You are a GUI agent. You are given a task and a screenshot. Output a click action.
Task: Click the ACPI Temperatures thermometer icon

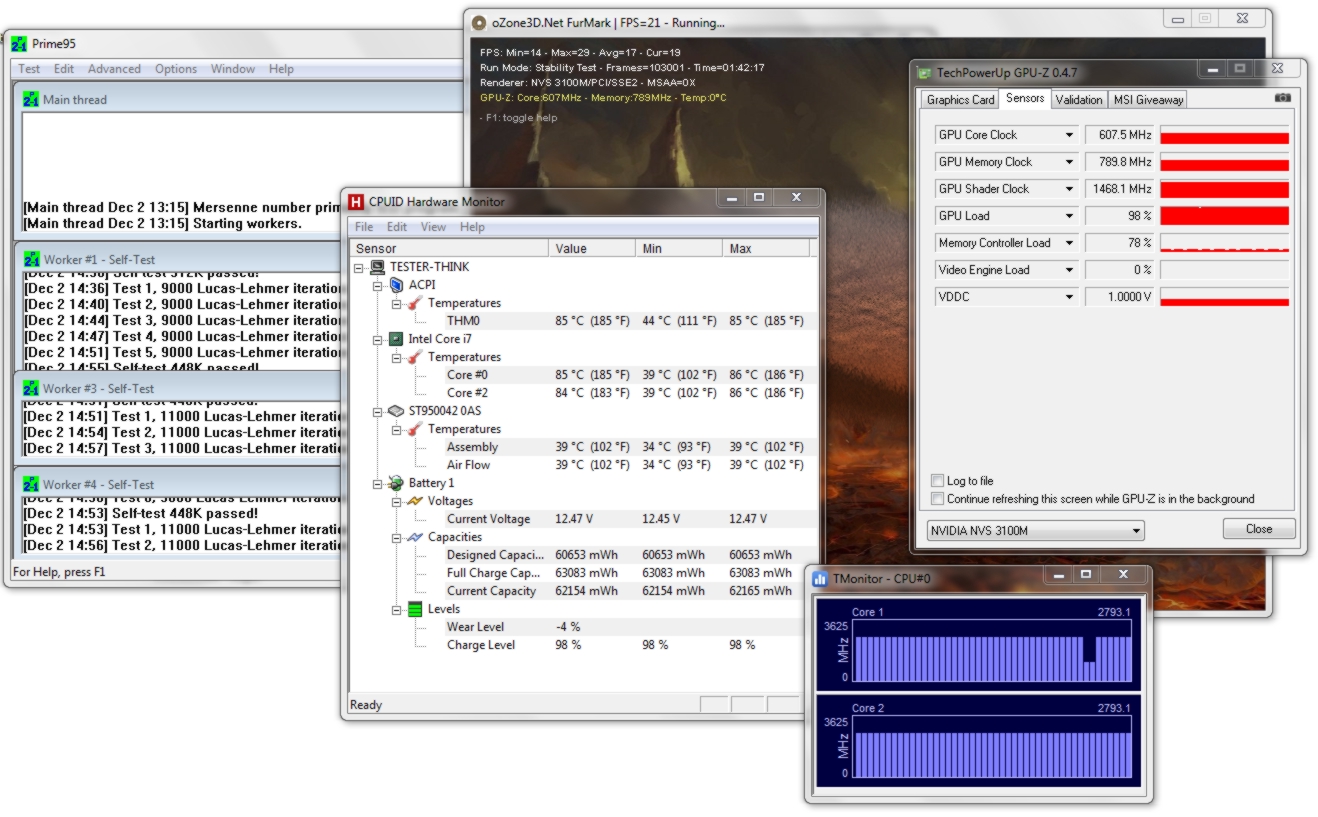point(415,303)
